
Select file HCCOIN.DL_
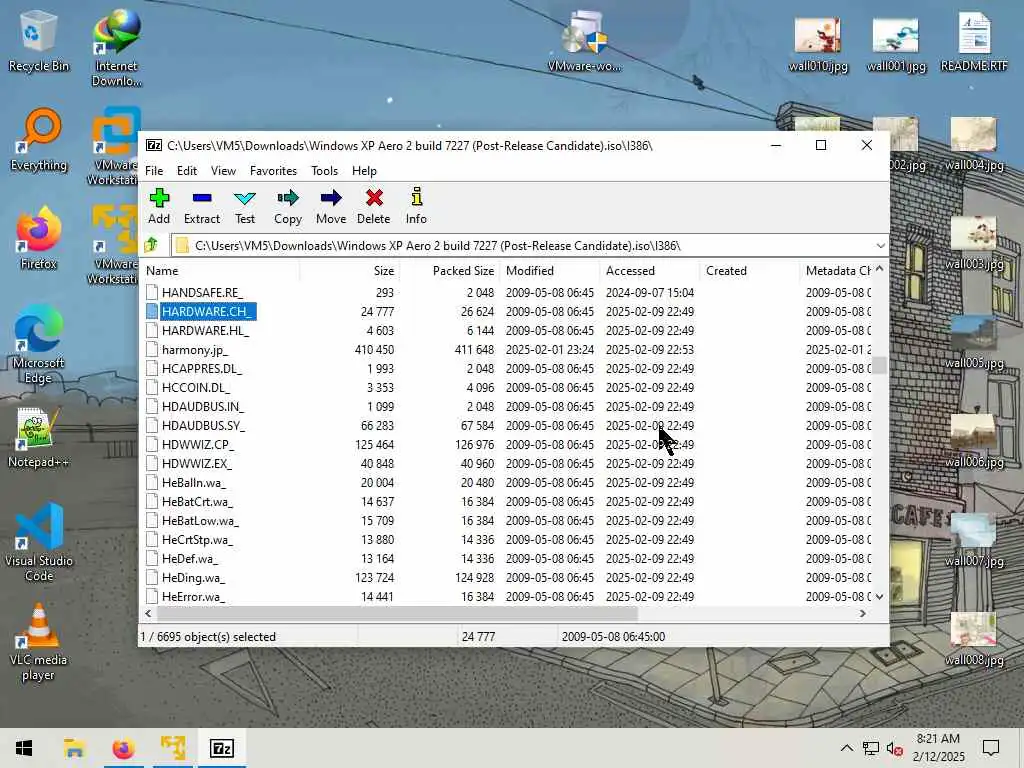click(x=195, y=387)
